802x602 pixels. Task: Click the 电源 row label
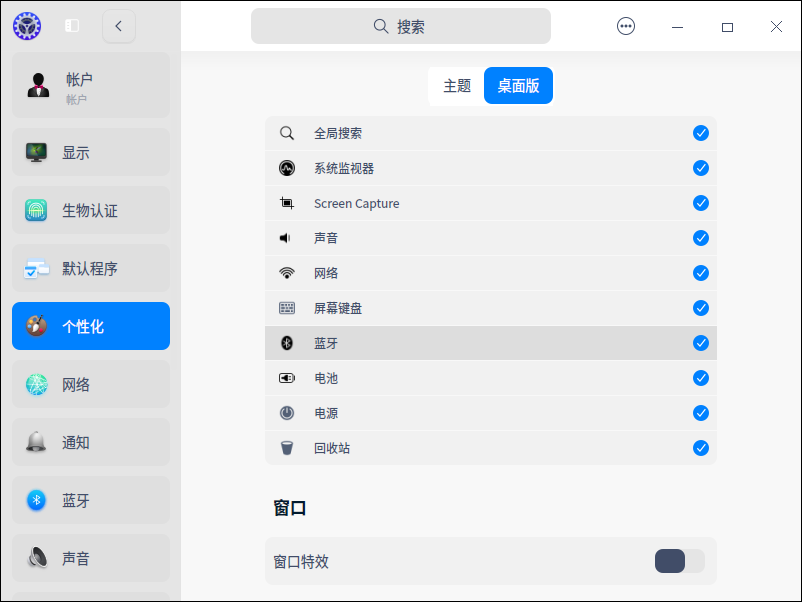pos(326,413)
